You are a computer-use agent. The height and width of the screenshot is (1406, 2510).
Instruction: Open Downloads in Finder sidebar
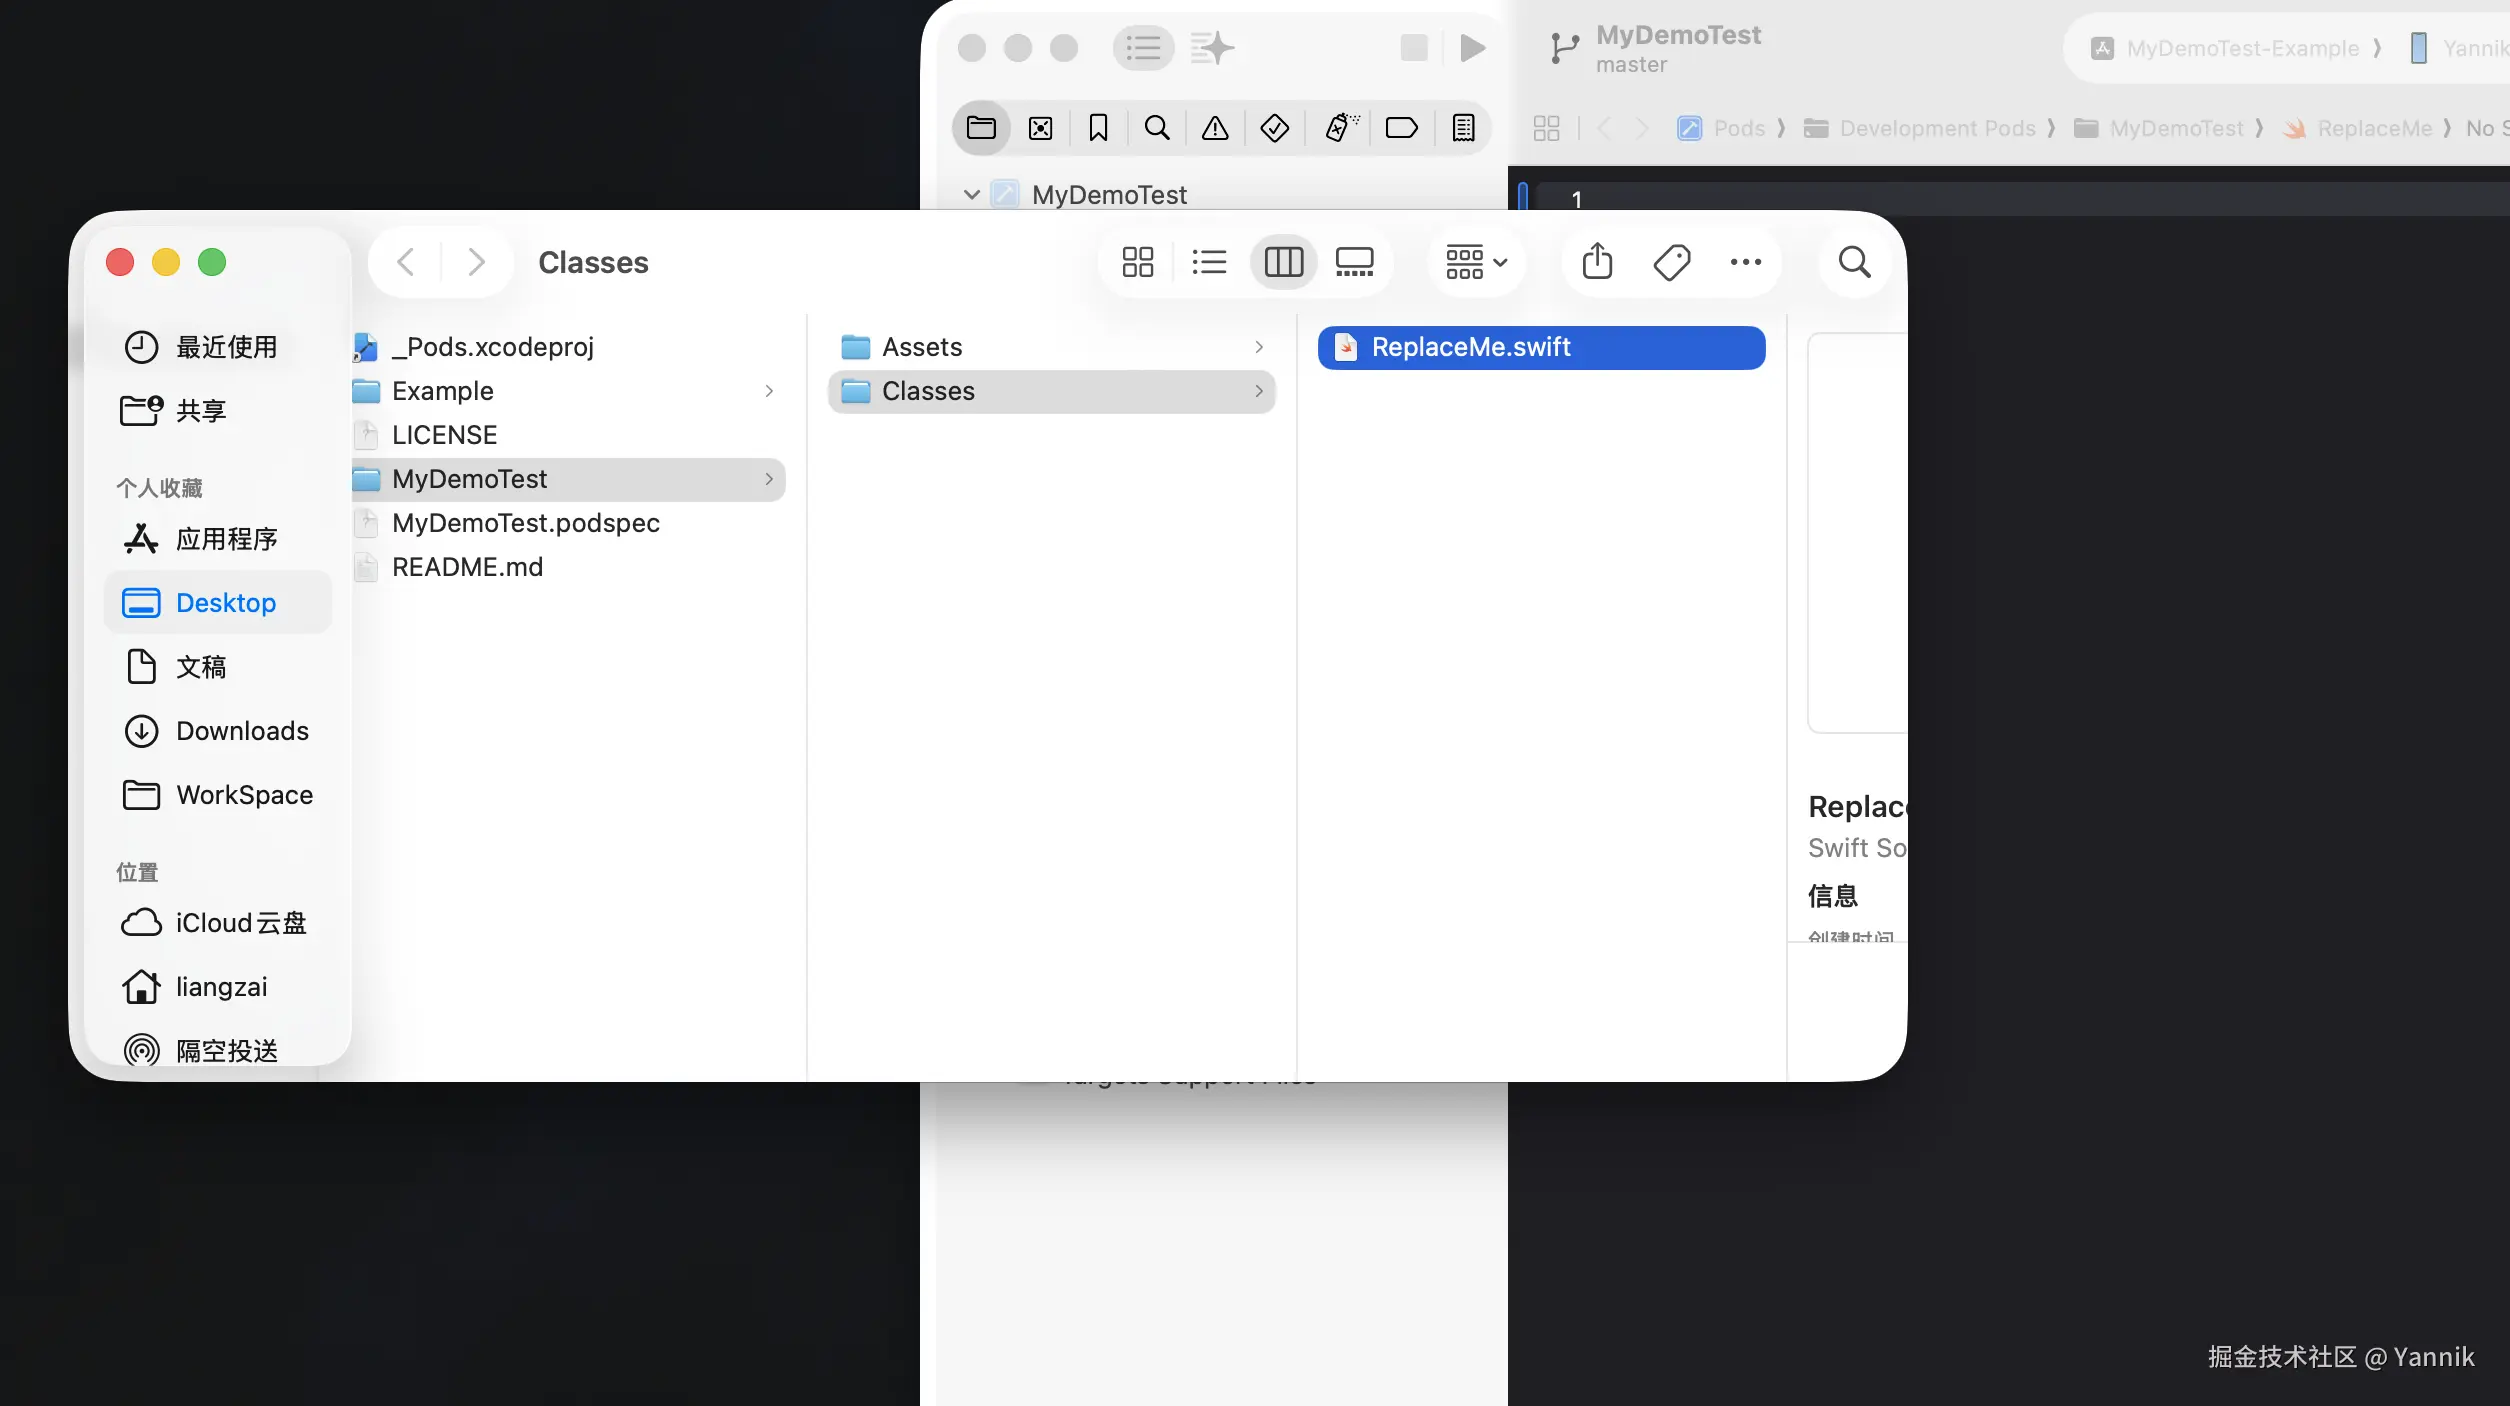[x=216, y=731]
